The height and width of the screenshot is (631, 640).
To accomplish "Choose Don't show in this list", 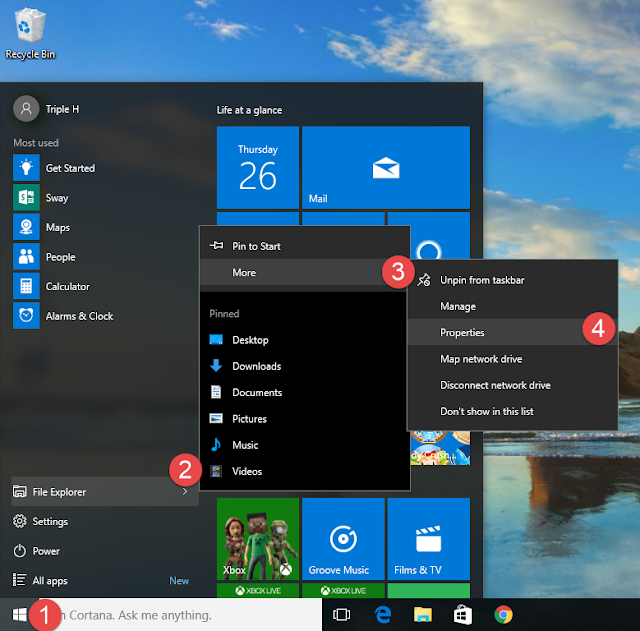I will (x=513, y=411).
